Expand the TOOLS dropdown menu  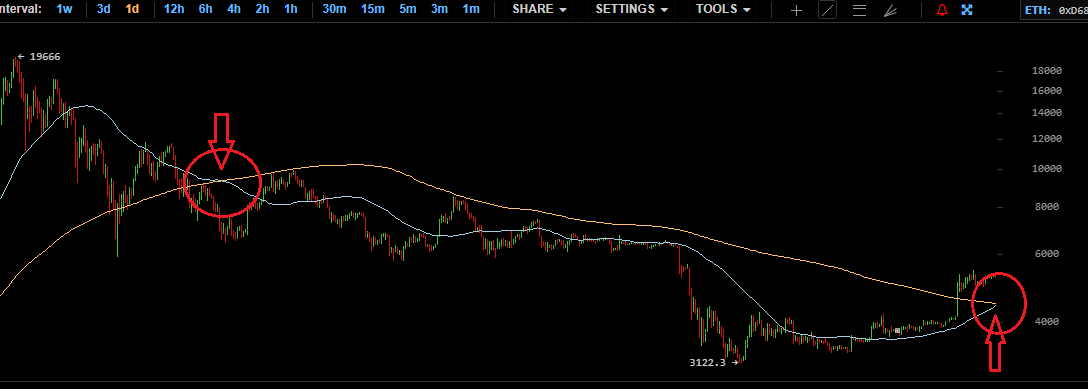pos(723,9)
